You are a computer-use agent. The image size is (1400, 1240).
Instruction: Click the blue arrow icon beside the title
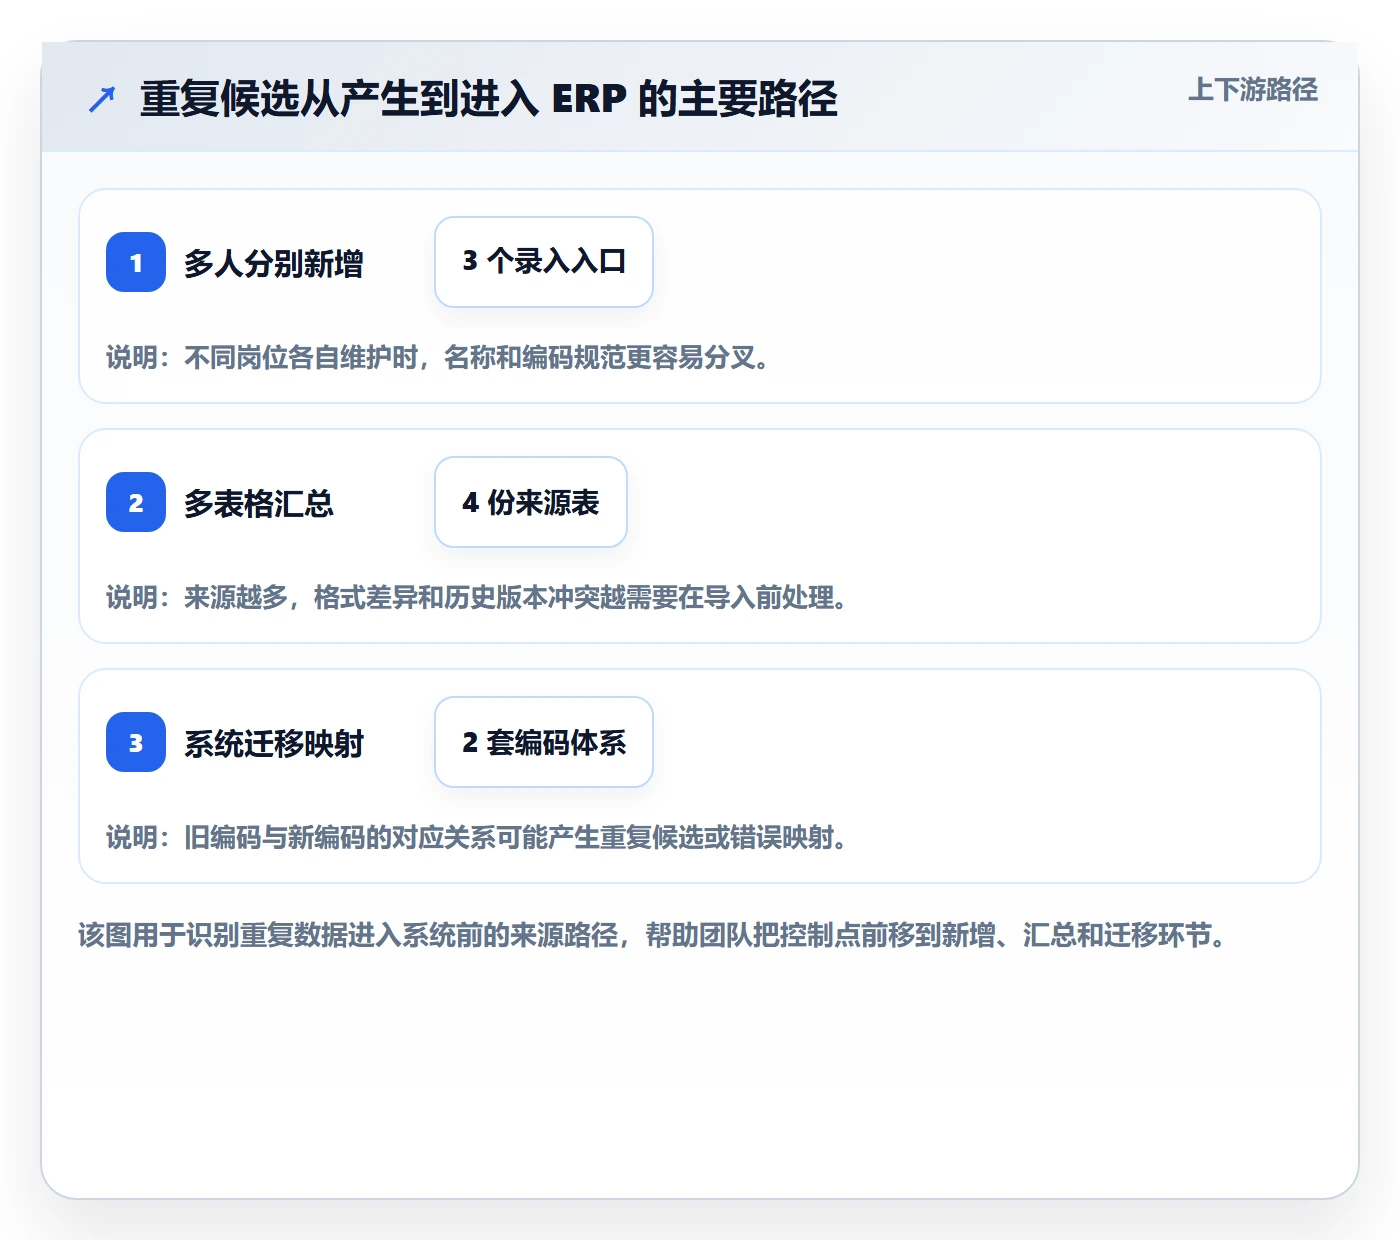tap(102, 99)
